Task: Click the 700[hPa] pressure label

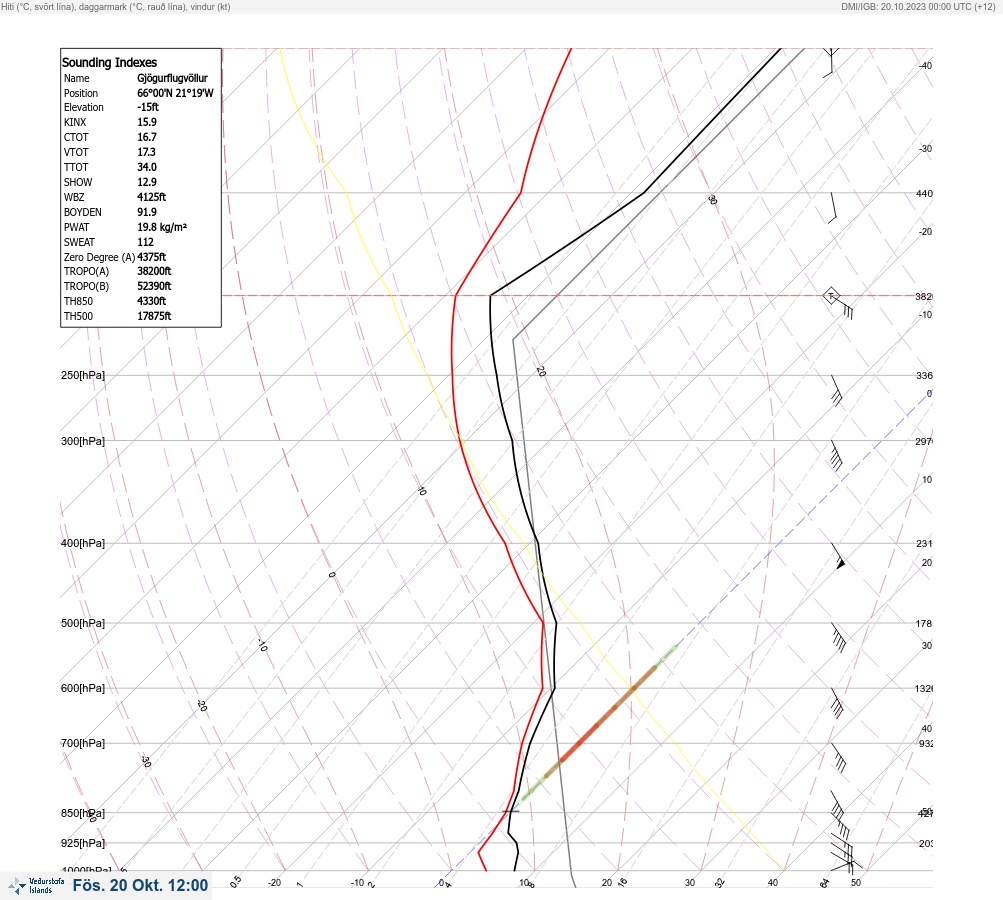Action: 83,743
